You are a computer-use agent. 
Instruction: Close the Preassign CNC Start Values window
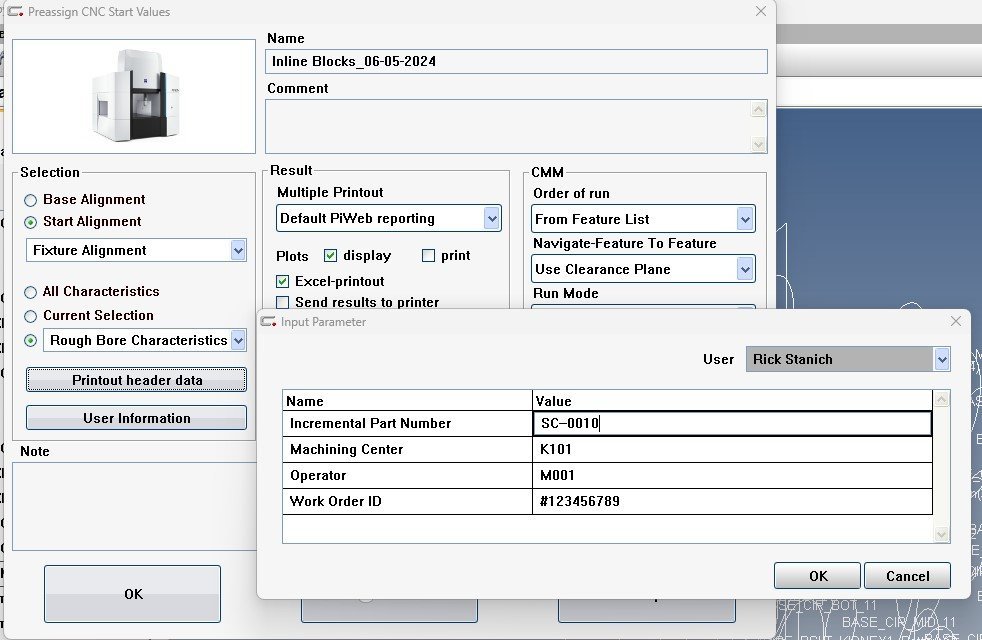[x=761, y=11]
